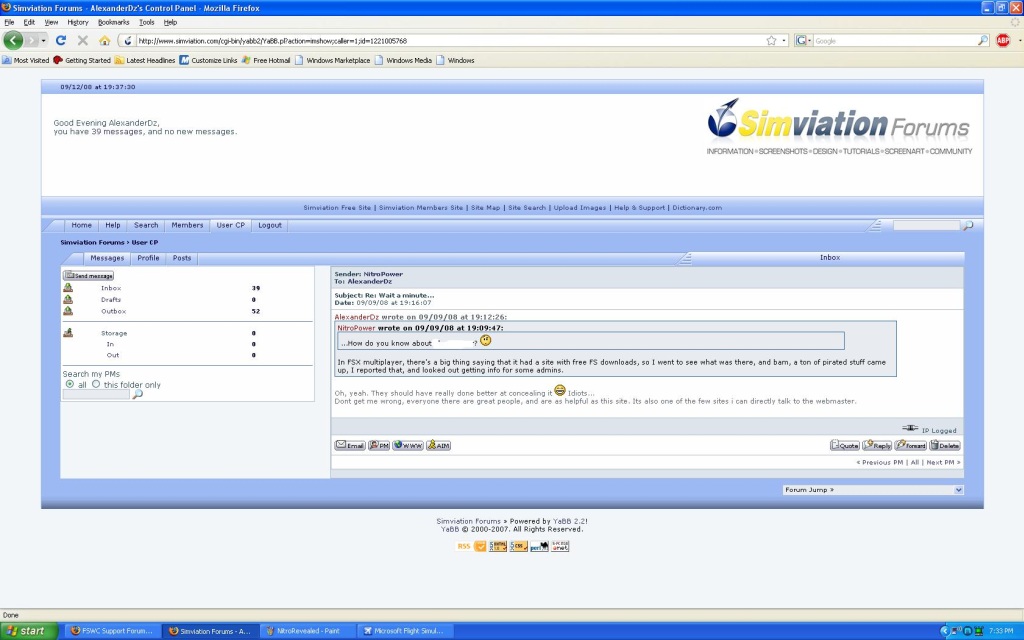Image resolution: width=1024 pixels, height=640 pixels.
Task: Click the Firefox Reload page icon
Action: pos(61,41)
